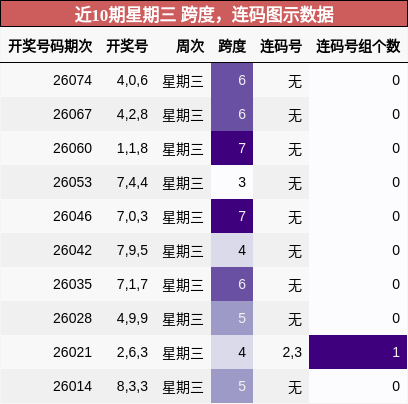Screen dimensions: 408x404
Task: Click issue number 26028
Action: point(72,318)
